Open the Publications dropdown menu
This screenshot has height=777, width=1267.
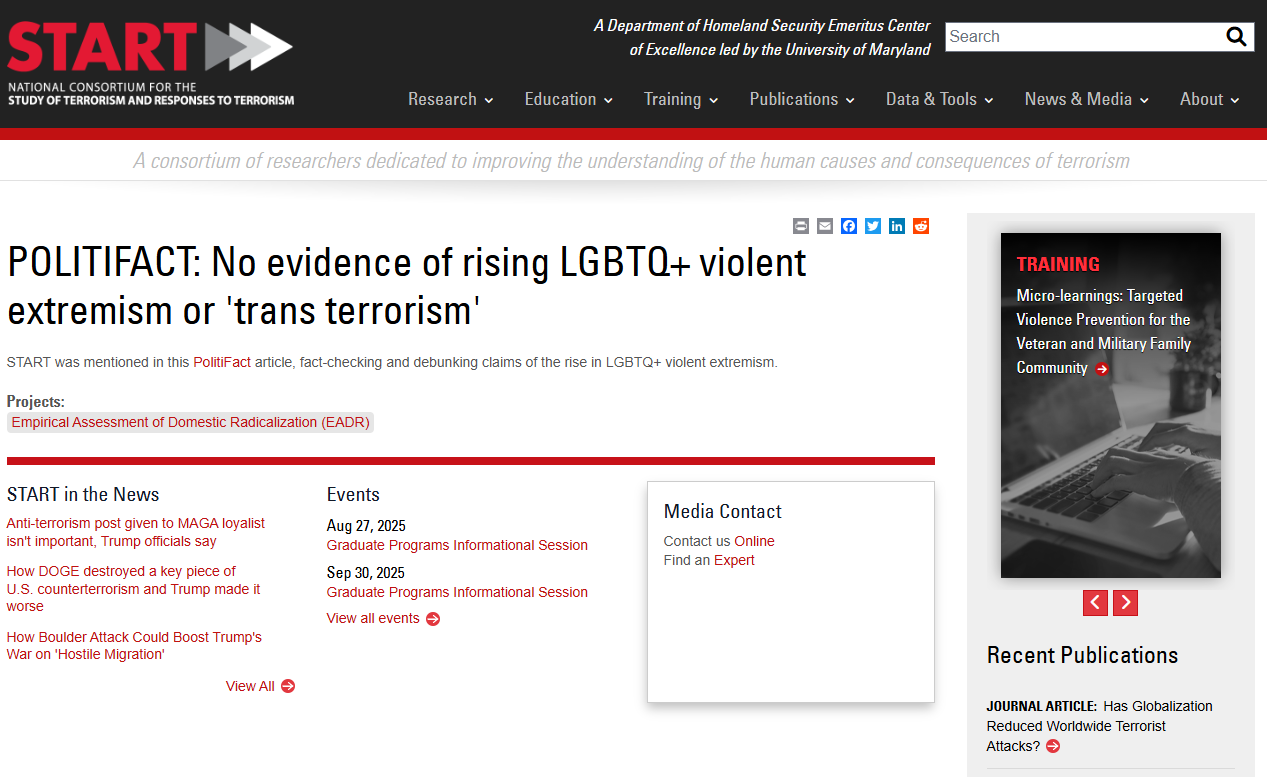point(802,99)
